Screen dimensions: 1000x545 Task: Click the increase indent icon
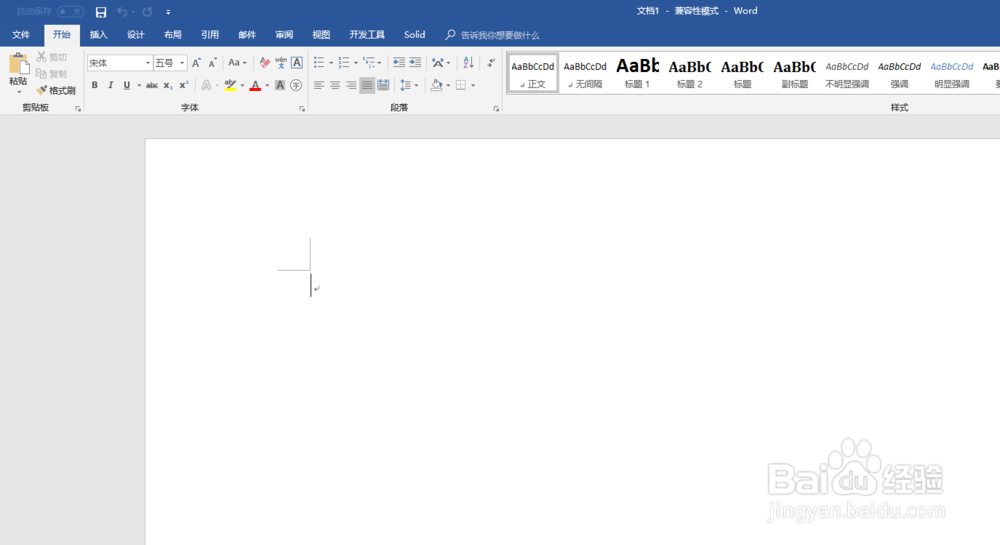415,62
